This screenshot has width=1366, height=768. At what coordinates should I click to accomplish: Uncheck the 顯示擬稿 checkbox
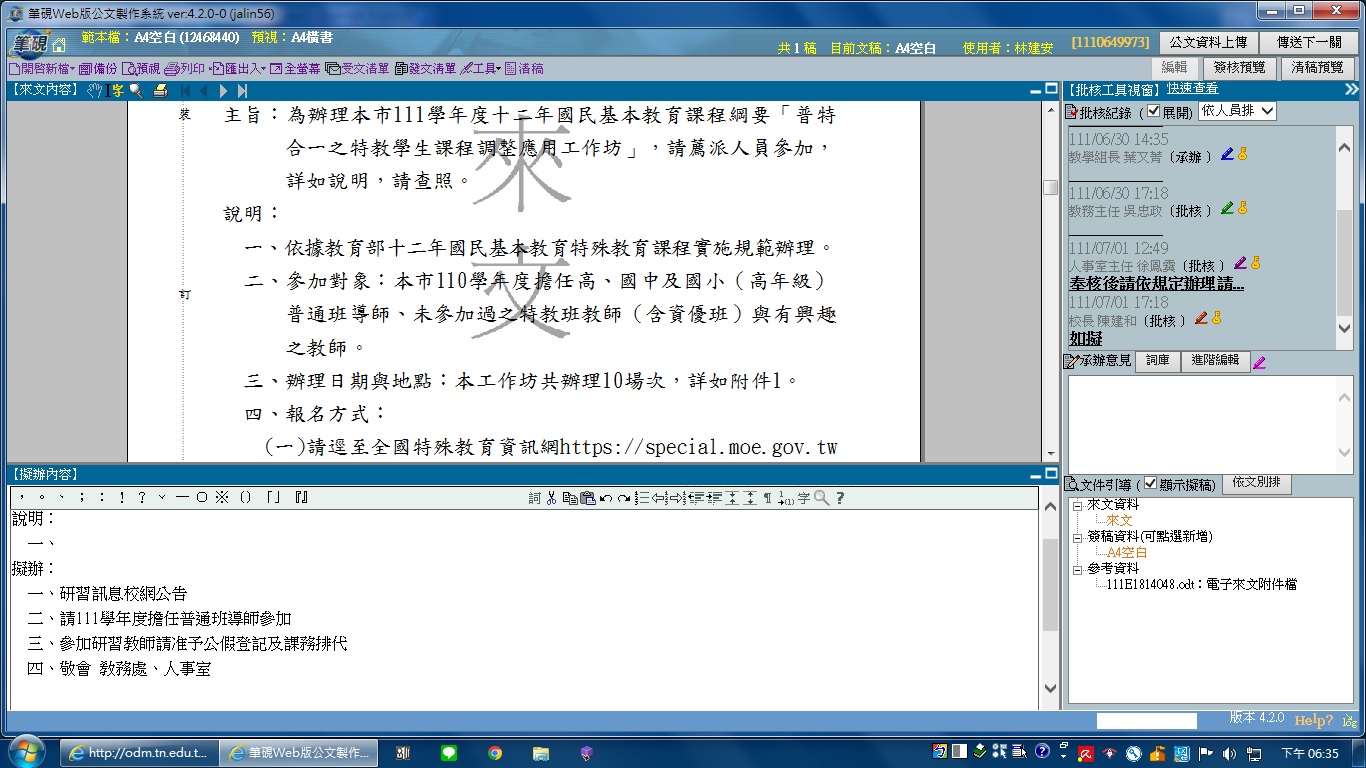pos(1150,484)
